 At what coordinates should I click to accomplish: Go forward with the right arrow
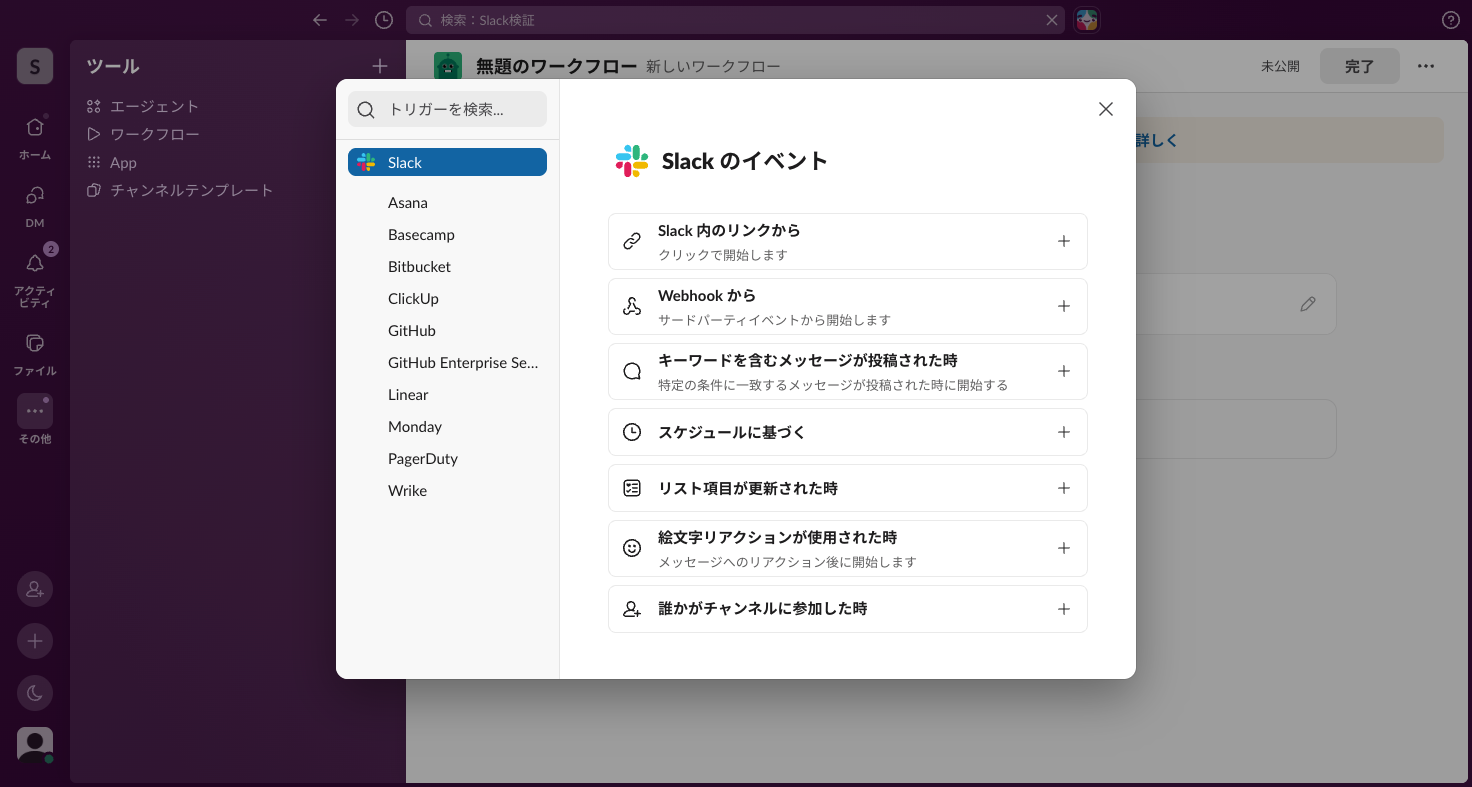tap(352, 20)
